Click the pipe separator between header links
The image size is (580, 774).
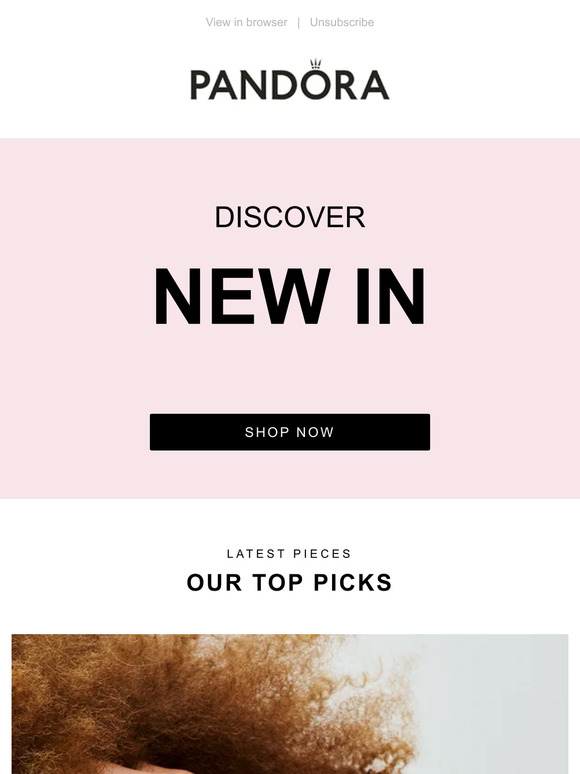[x=298, y=23]
